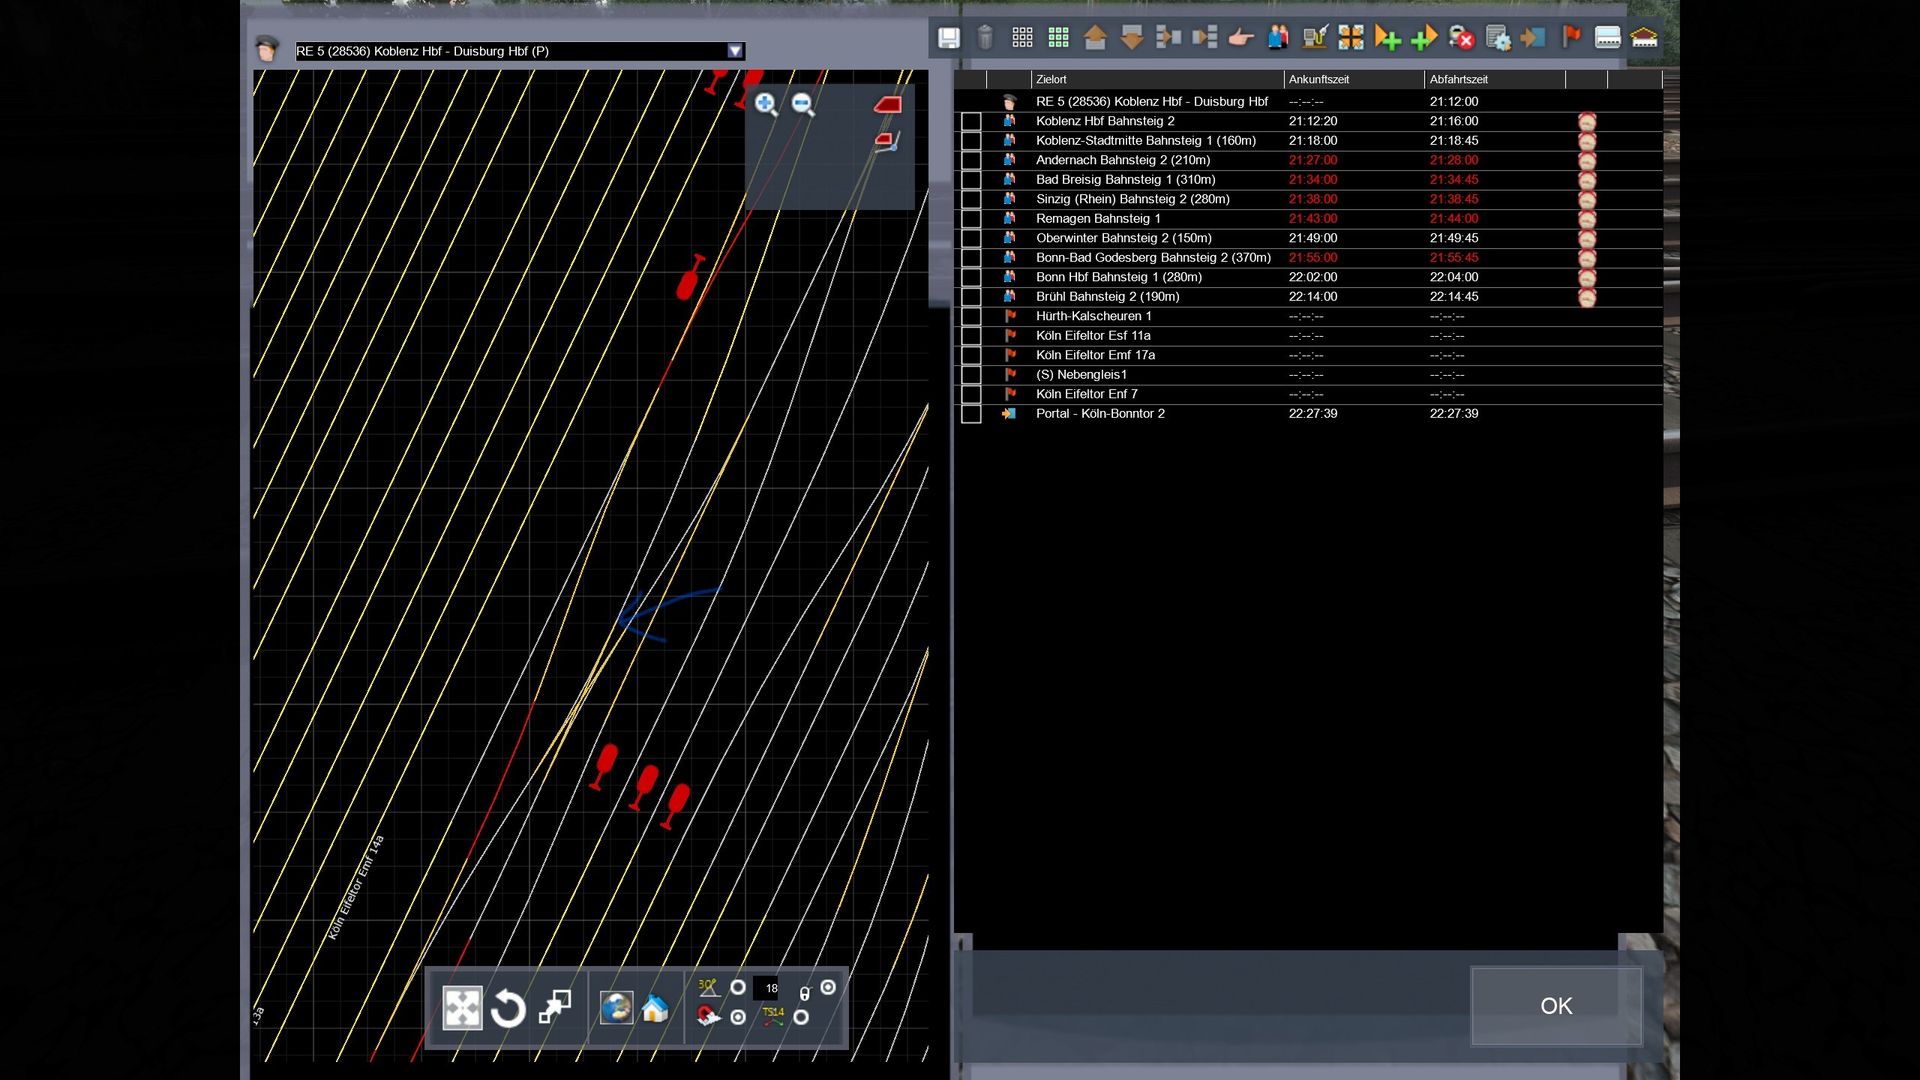Tick checkbox for Koblenz Hbf Bahnsteig 2

[971, 121]
